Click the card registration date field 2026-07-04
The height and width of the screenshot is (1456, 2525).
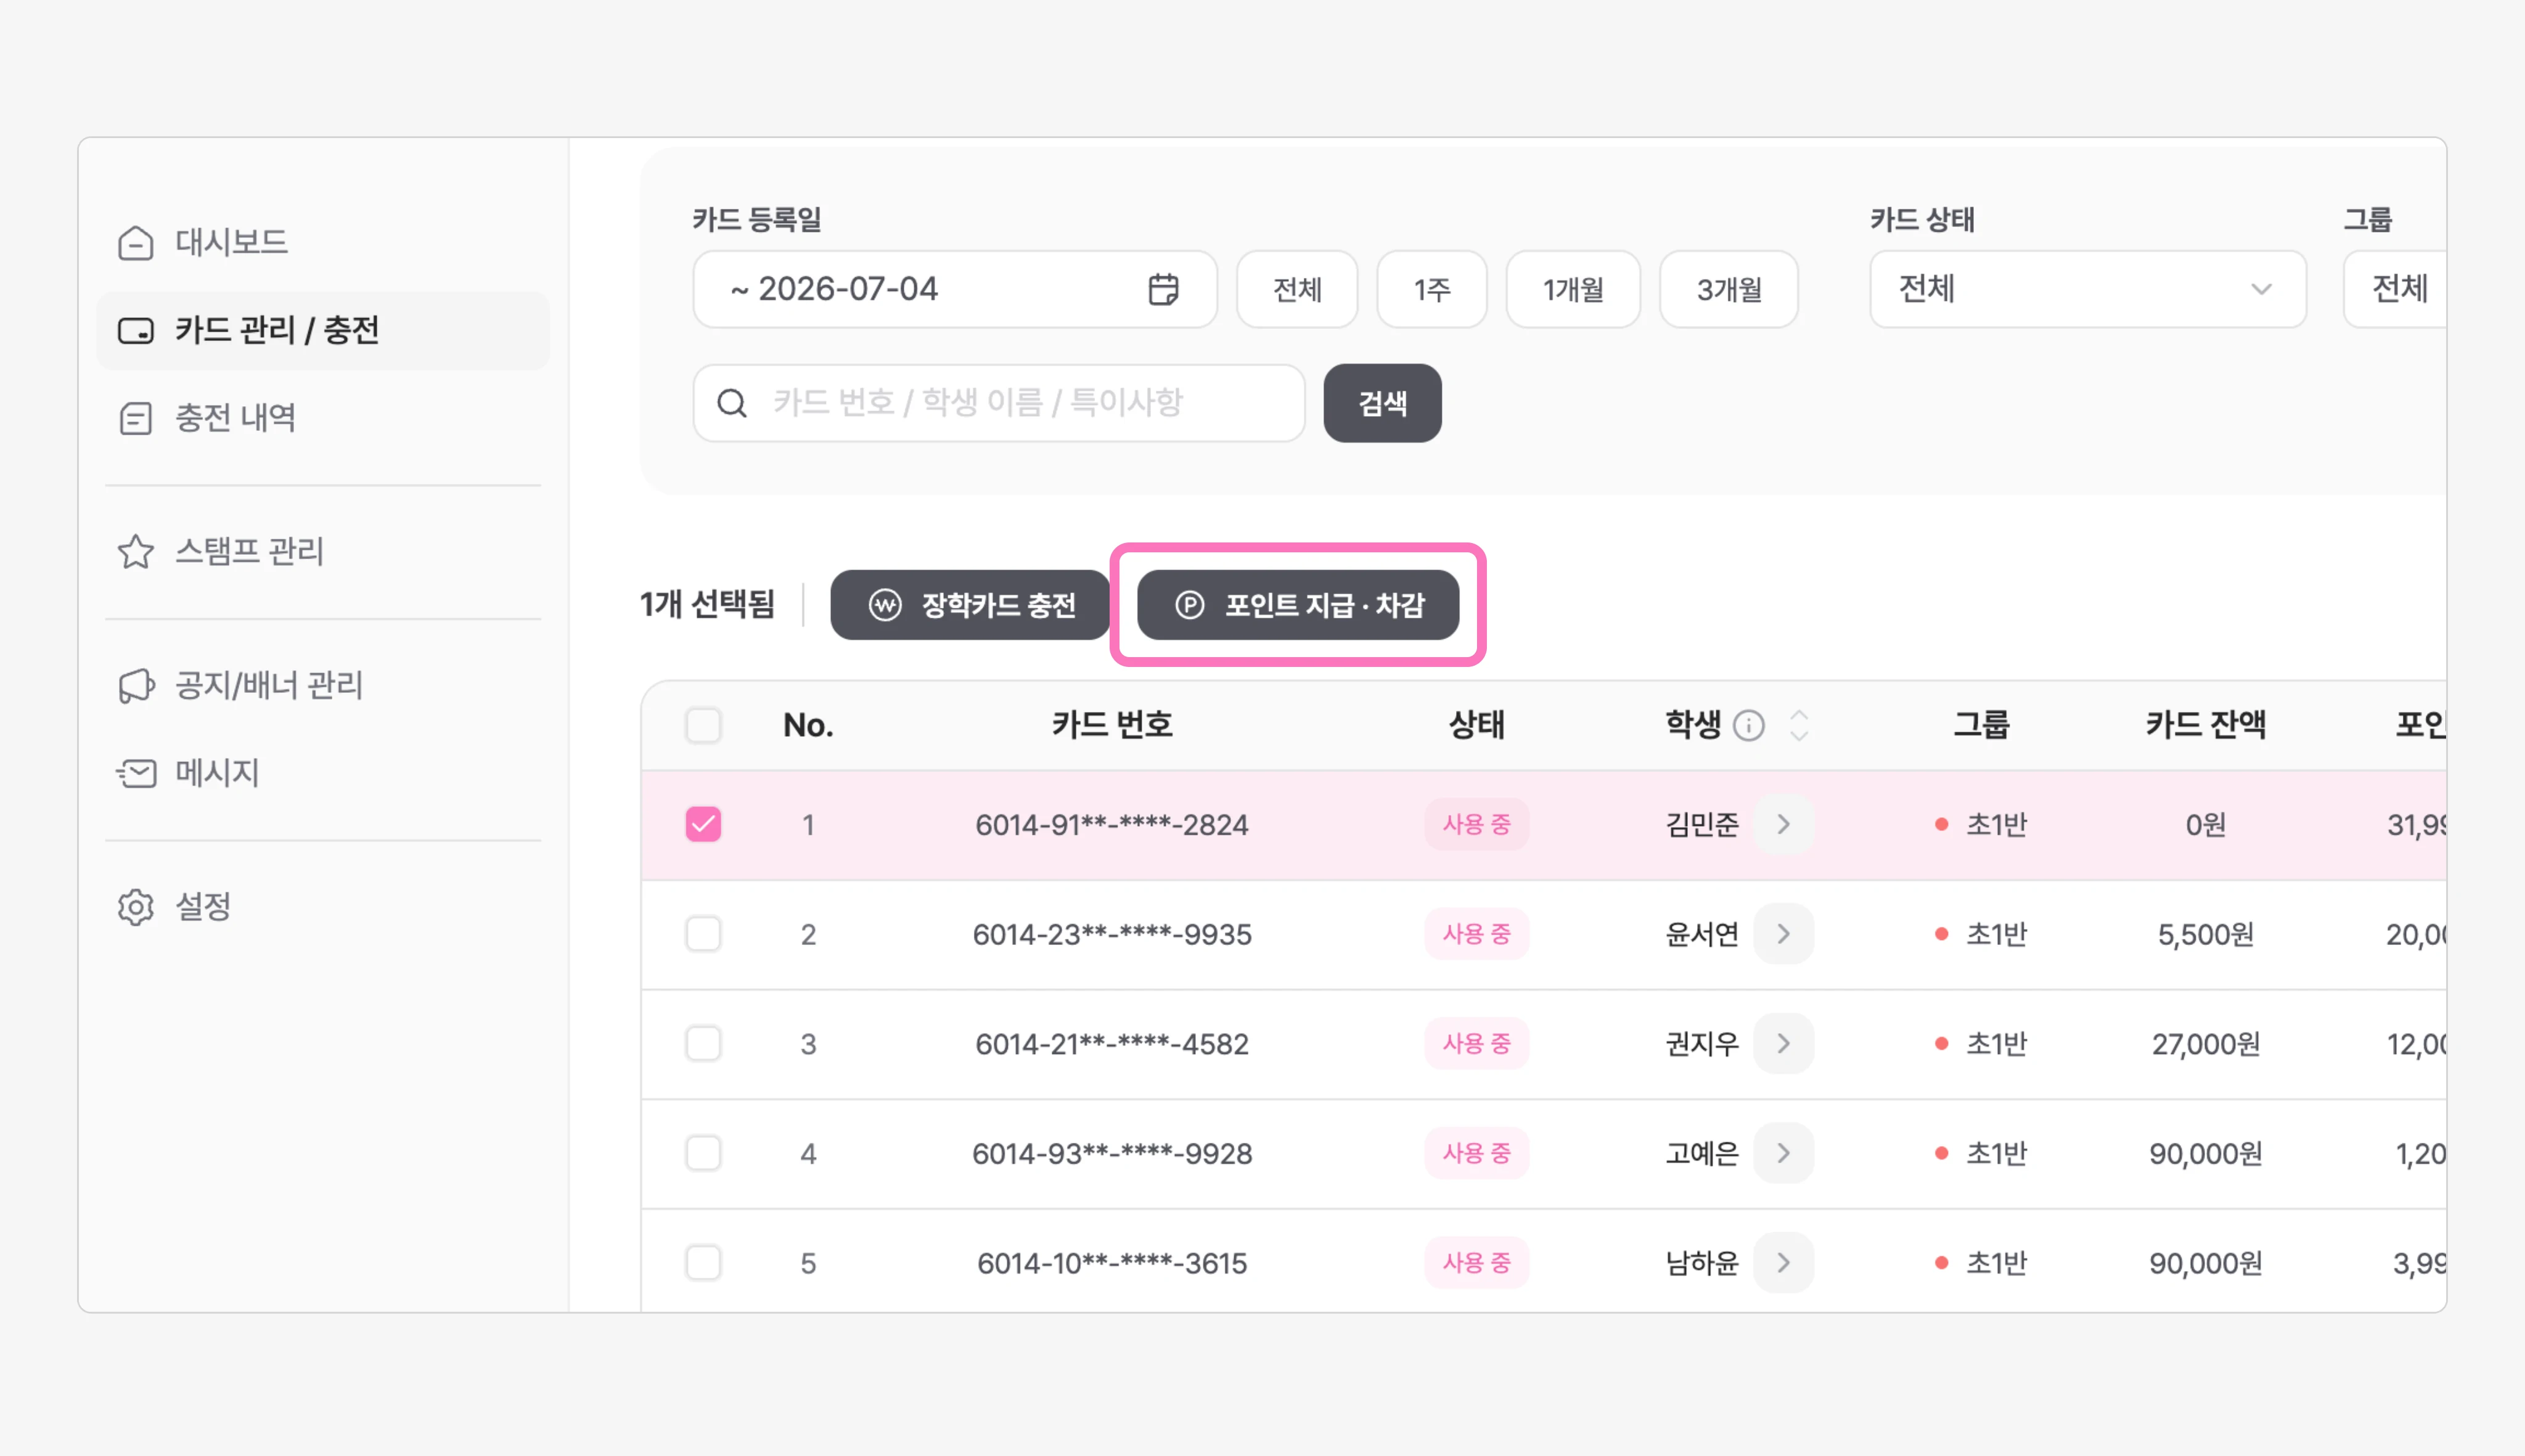point(954,289)
